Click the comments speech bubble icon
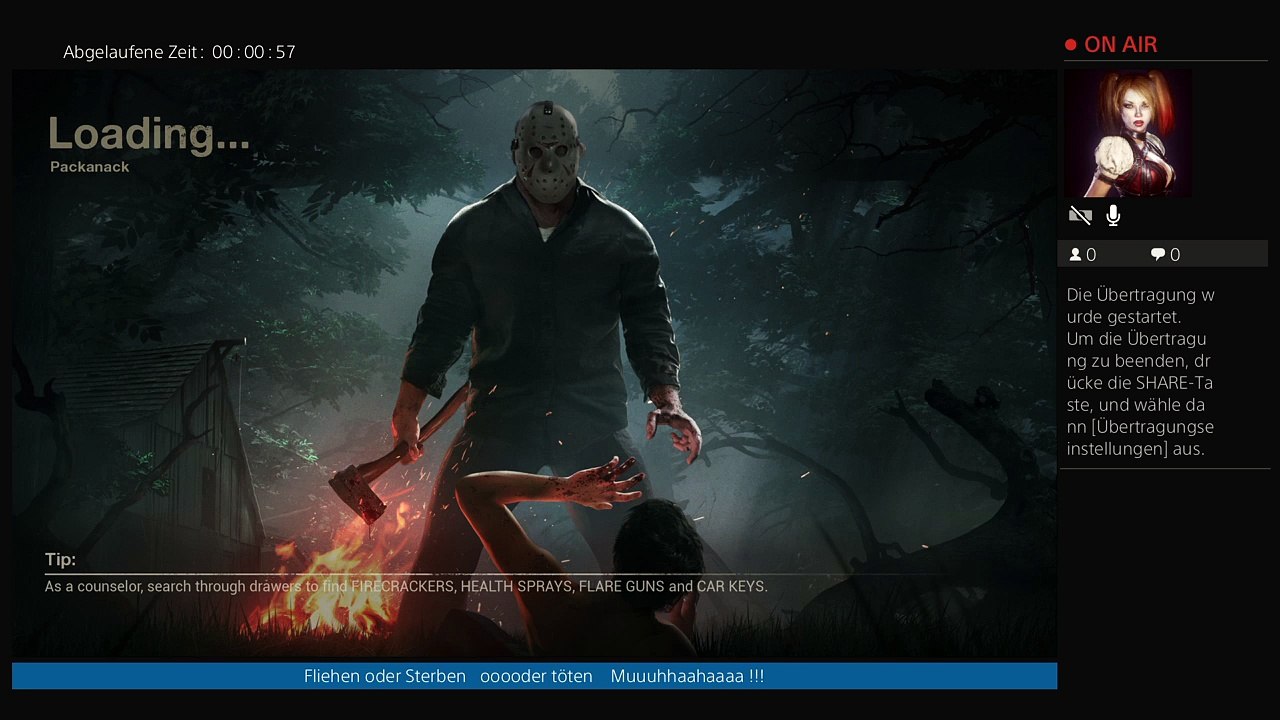 [1158, 255]
